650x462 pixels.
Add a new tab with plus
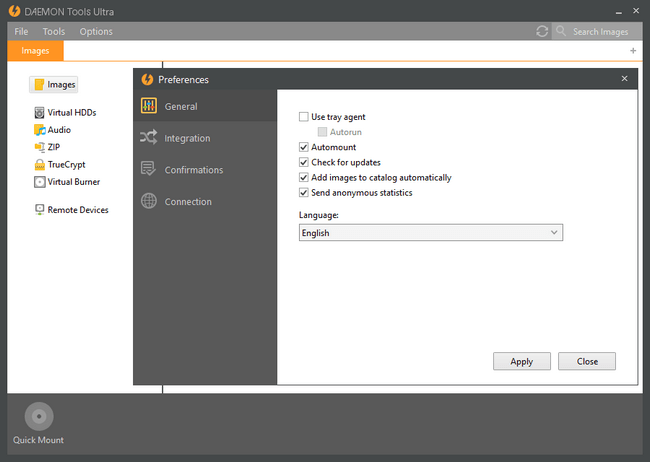point(633,51)
